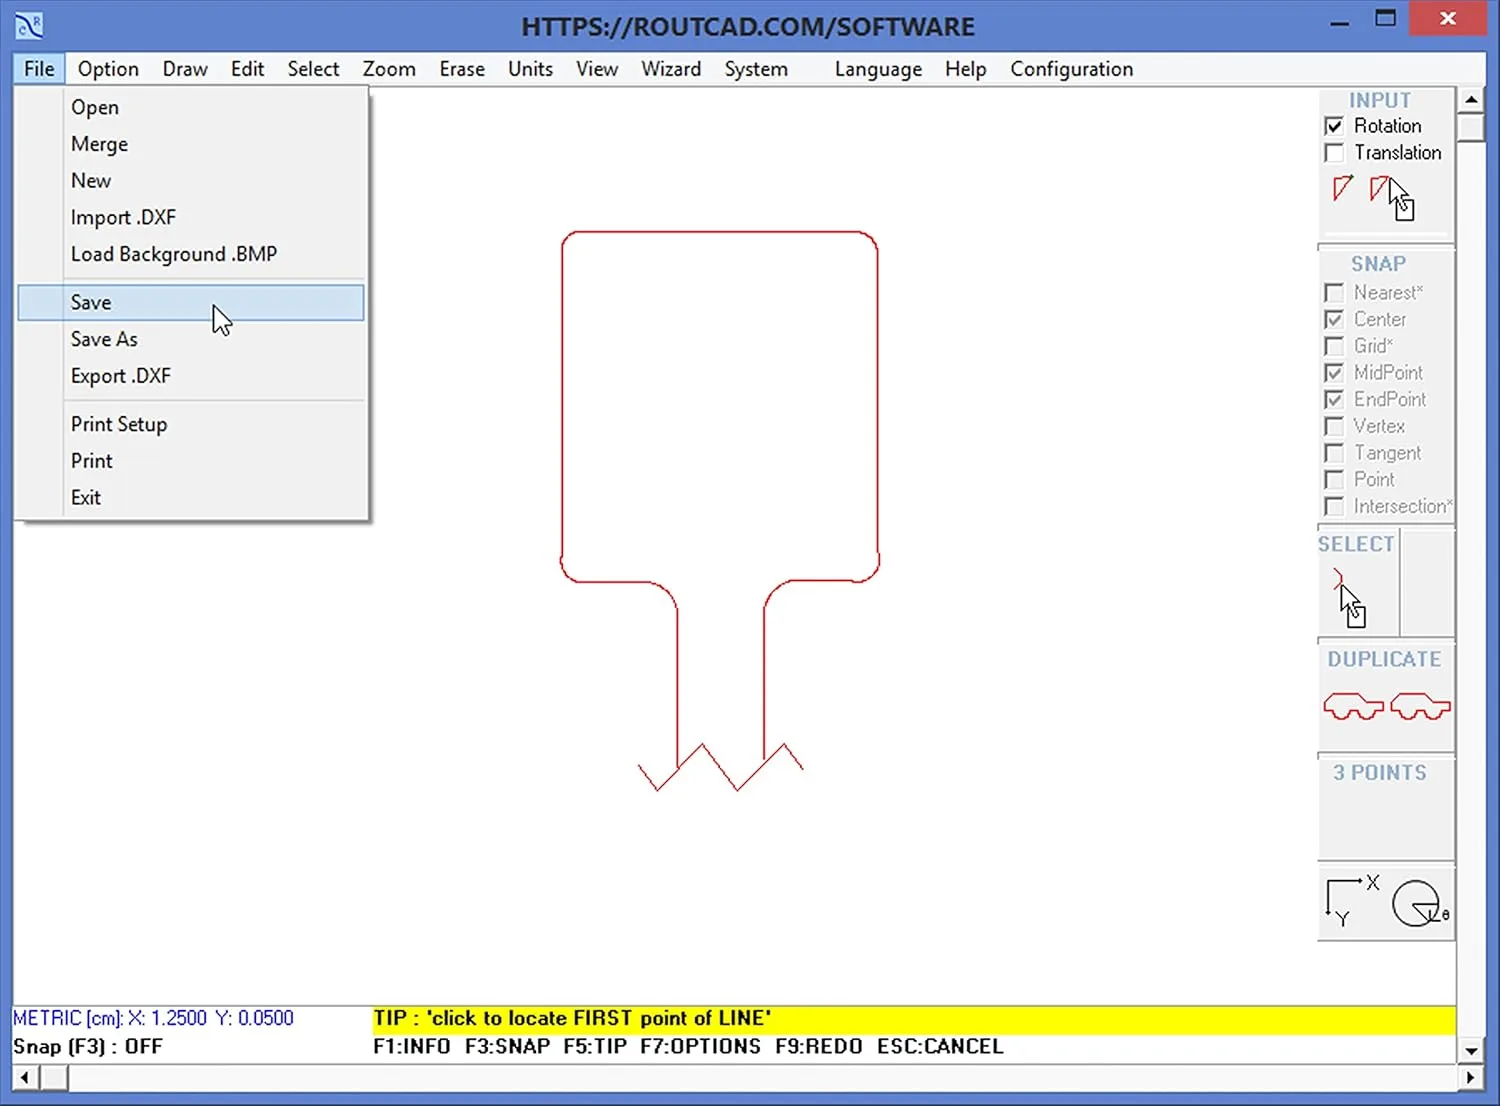Enable the Vertex snap option
This screenshot has width=1500, height=1106.
[x=1334, y=426]
